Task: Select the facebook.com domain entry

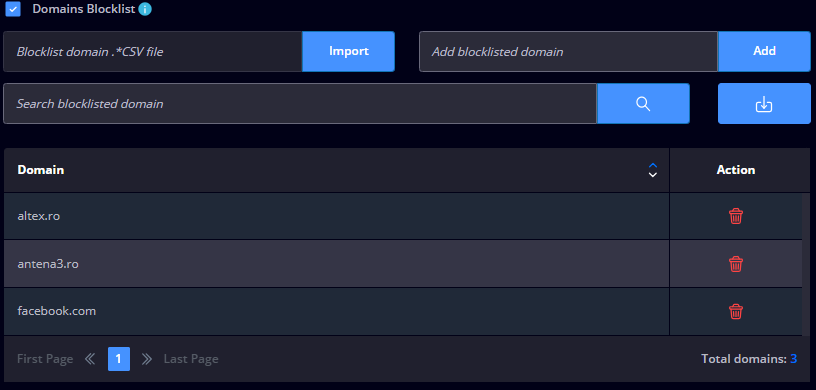Action: click(x=57, y=311)
